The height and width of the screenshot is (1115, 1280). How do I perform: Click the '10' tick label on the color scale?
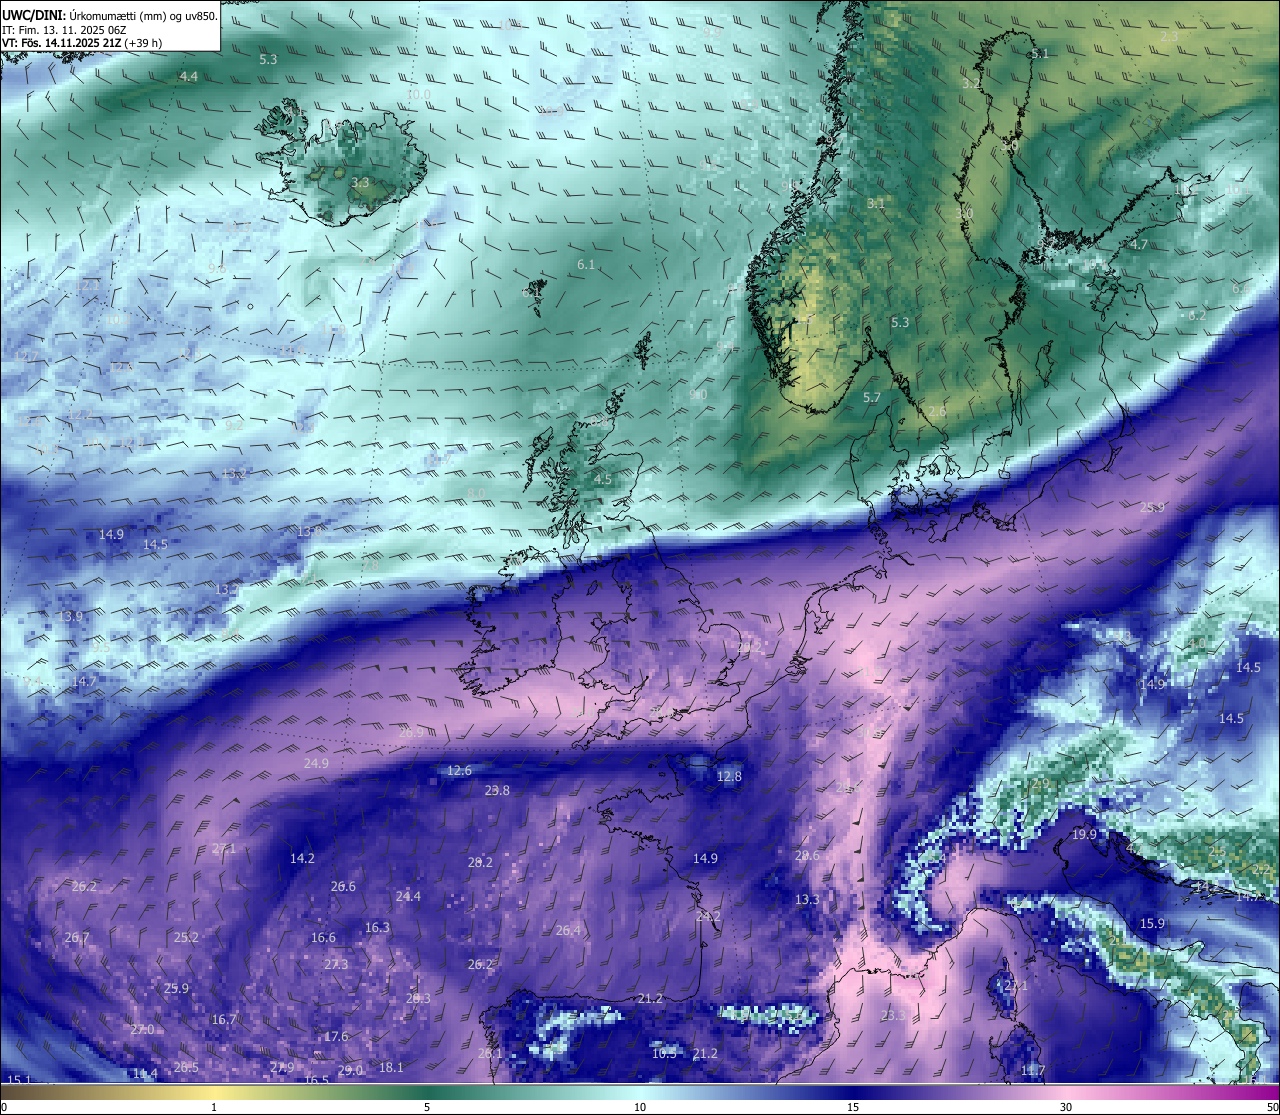tap(640, 1107)
